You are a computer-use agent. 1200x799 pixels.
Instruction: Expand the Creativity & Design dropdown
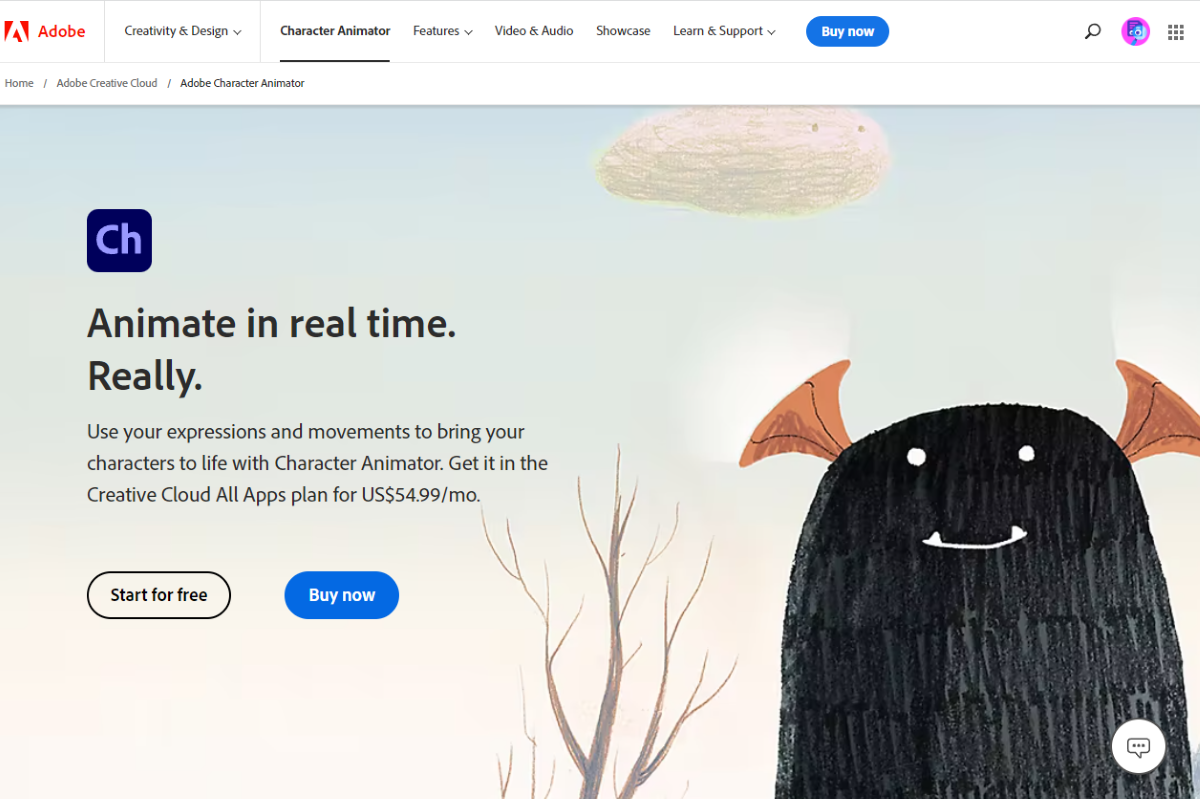[x=183, y=31]
